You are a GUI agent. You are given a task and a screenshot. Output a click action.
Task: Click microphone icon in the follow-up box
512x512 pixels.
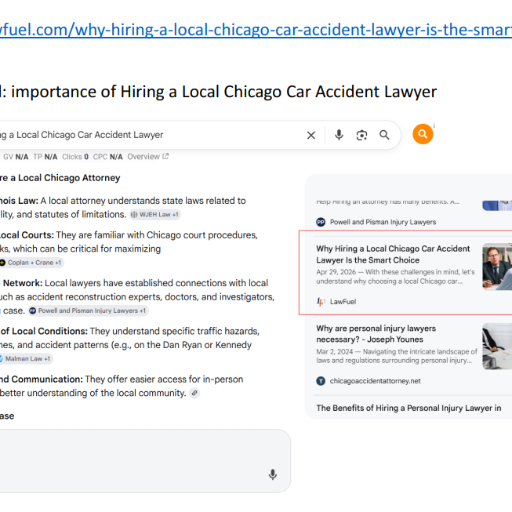(x=273, y=474)
